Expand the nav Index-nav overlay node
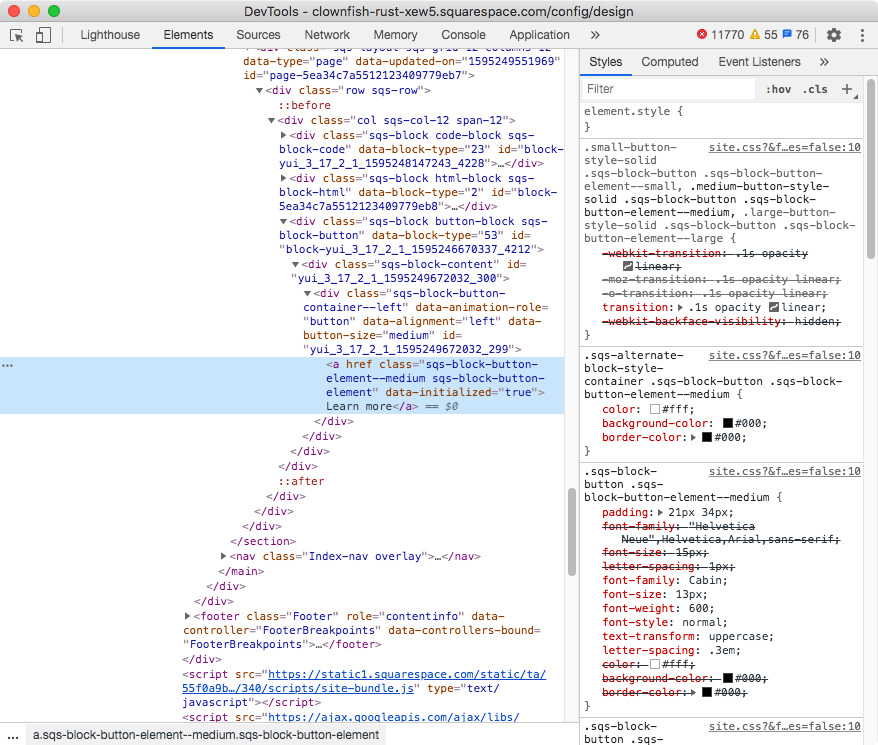Screen dimensions: 878x745 tap(223, 556)
